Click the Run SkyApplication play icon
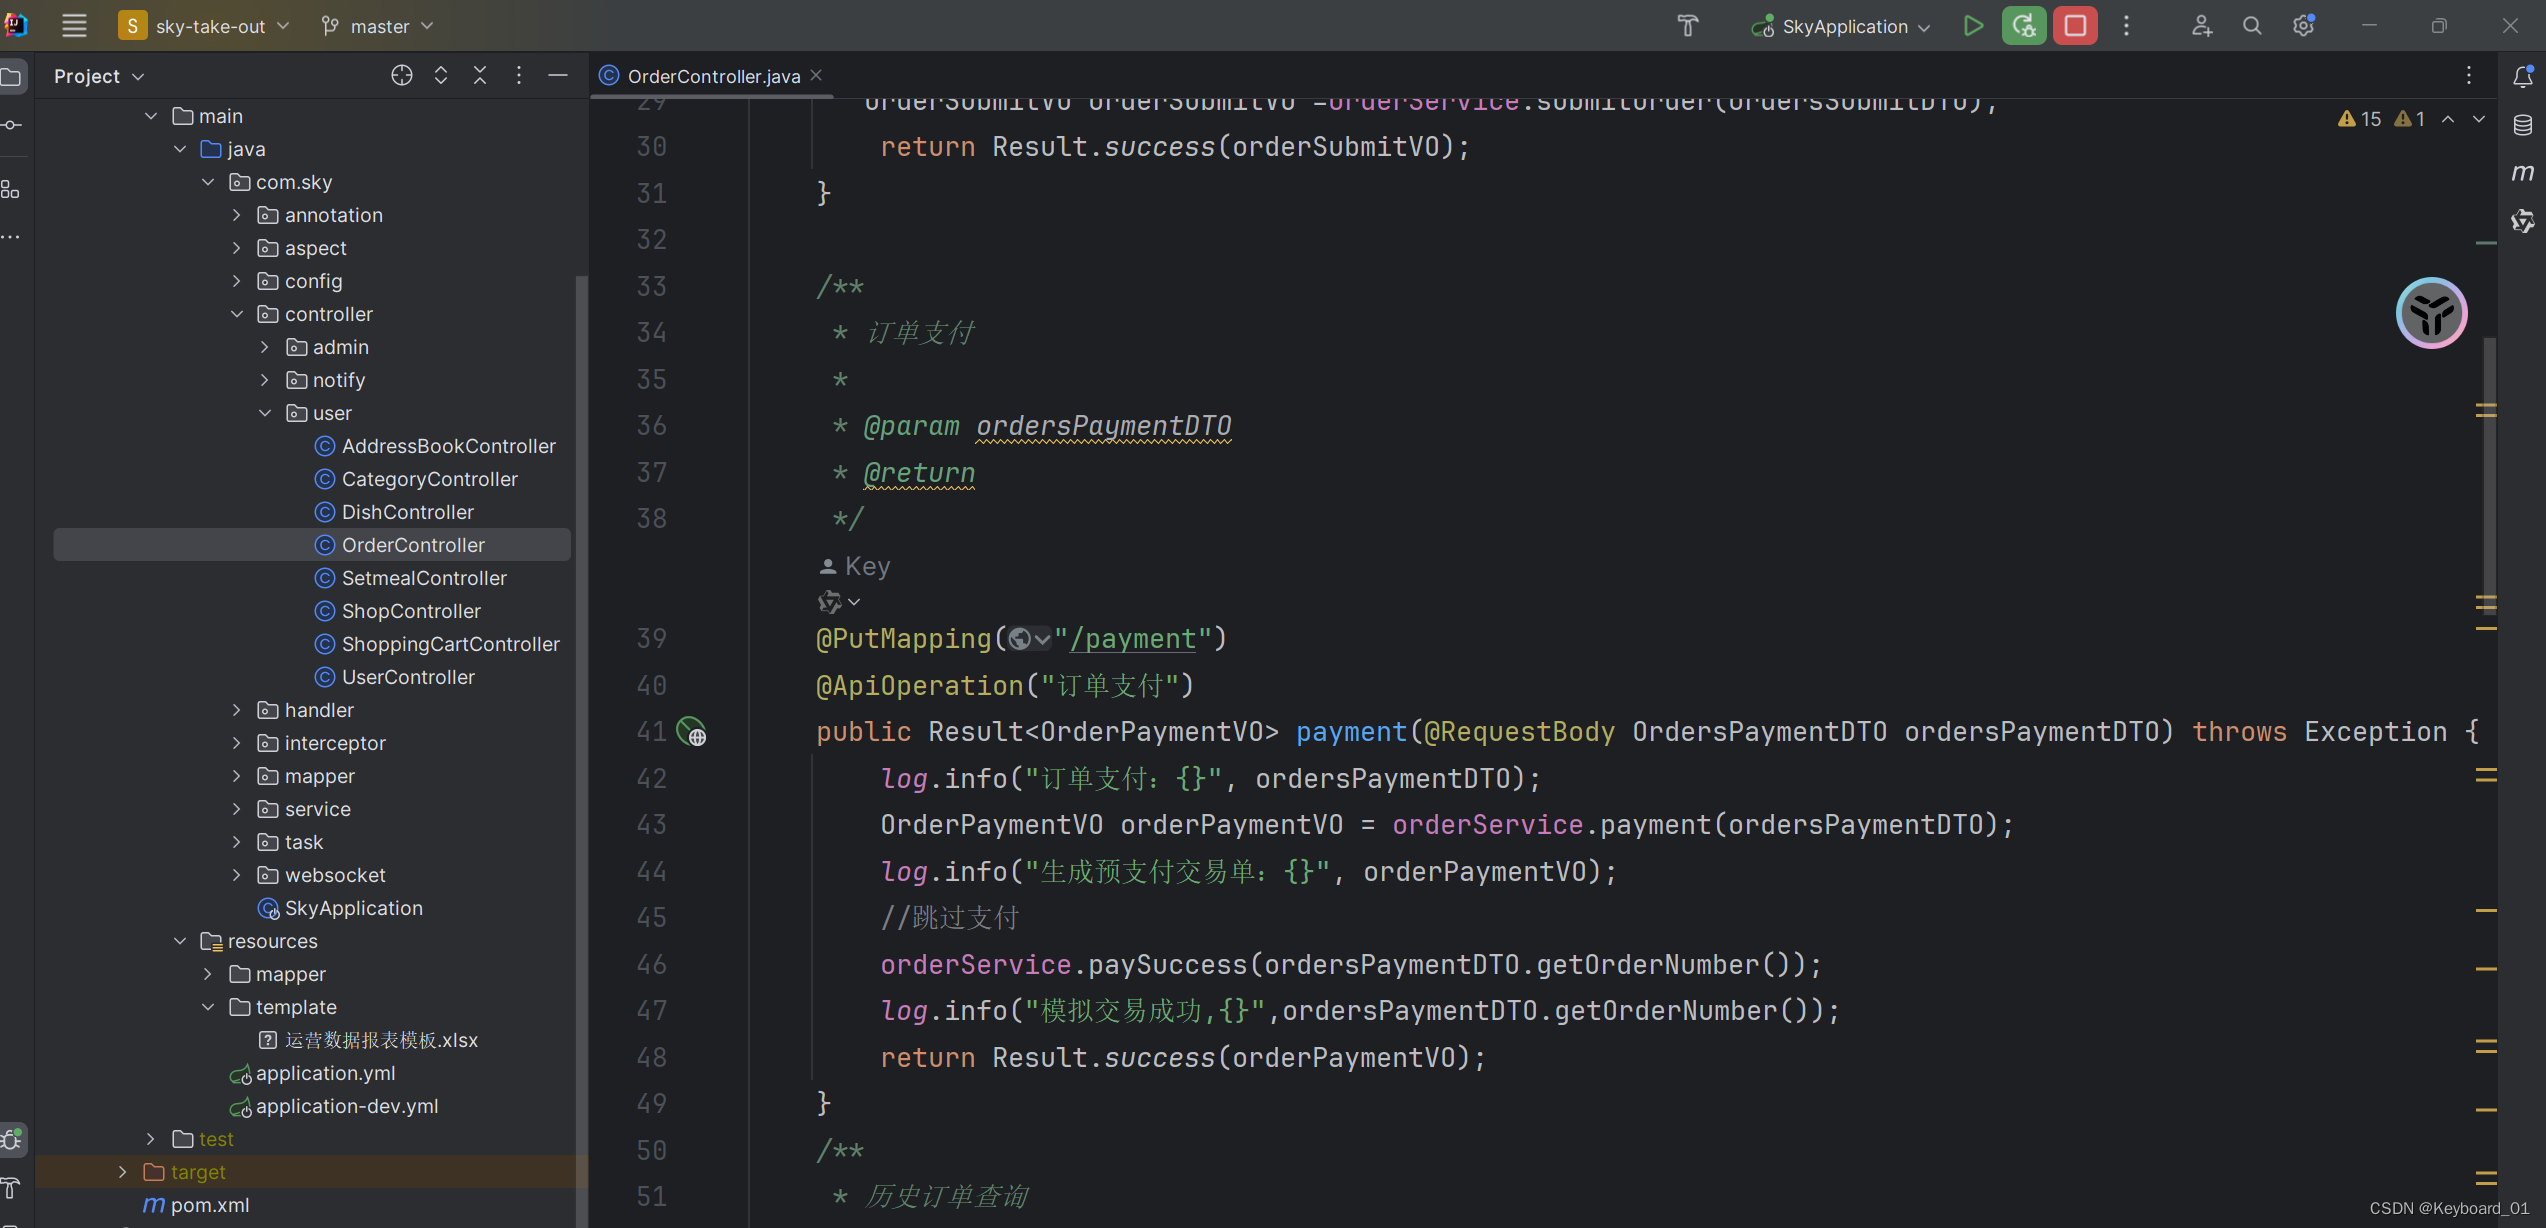Screen dimensions: 2546x1228 (x=1972, y=26)
